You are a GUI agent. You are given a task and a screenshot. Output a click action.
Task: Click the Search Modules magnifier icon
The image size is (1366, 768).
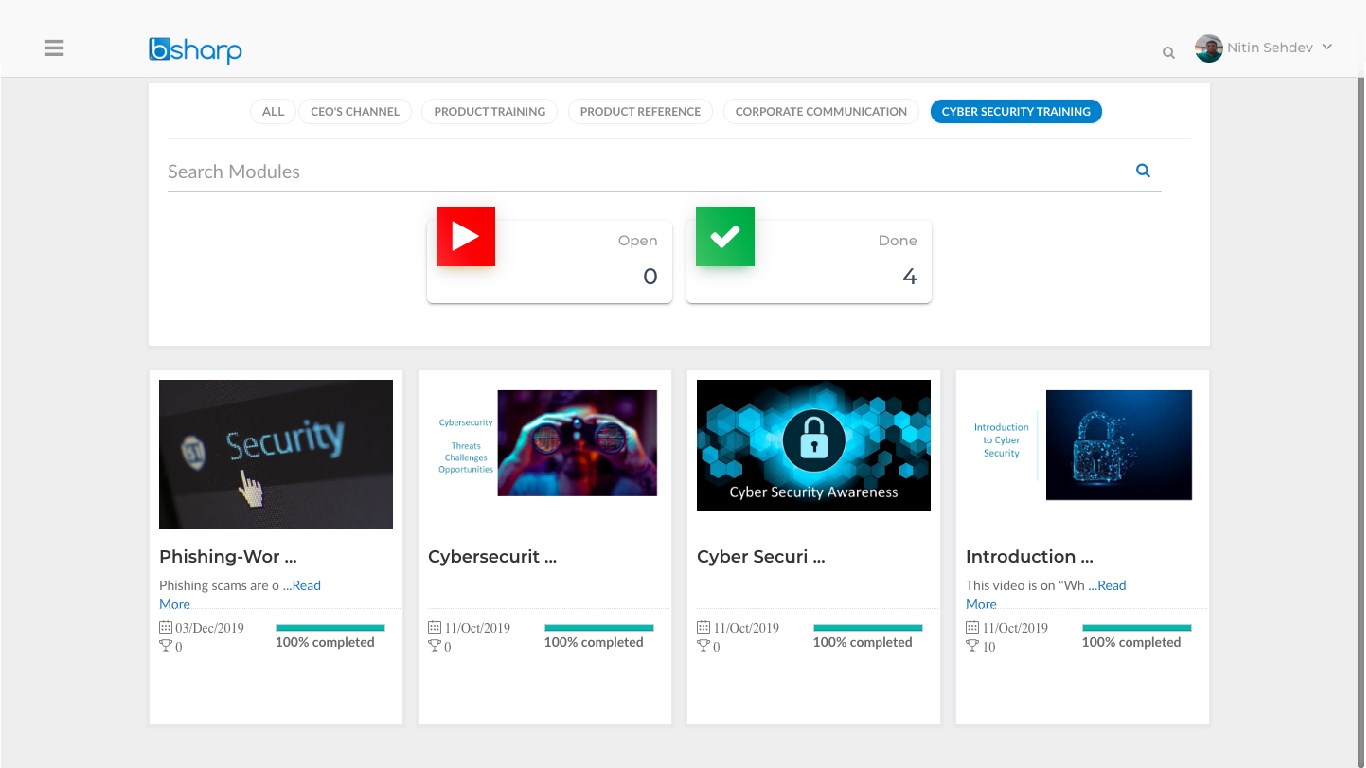(x=1143, y=171)
